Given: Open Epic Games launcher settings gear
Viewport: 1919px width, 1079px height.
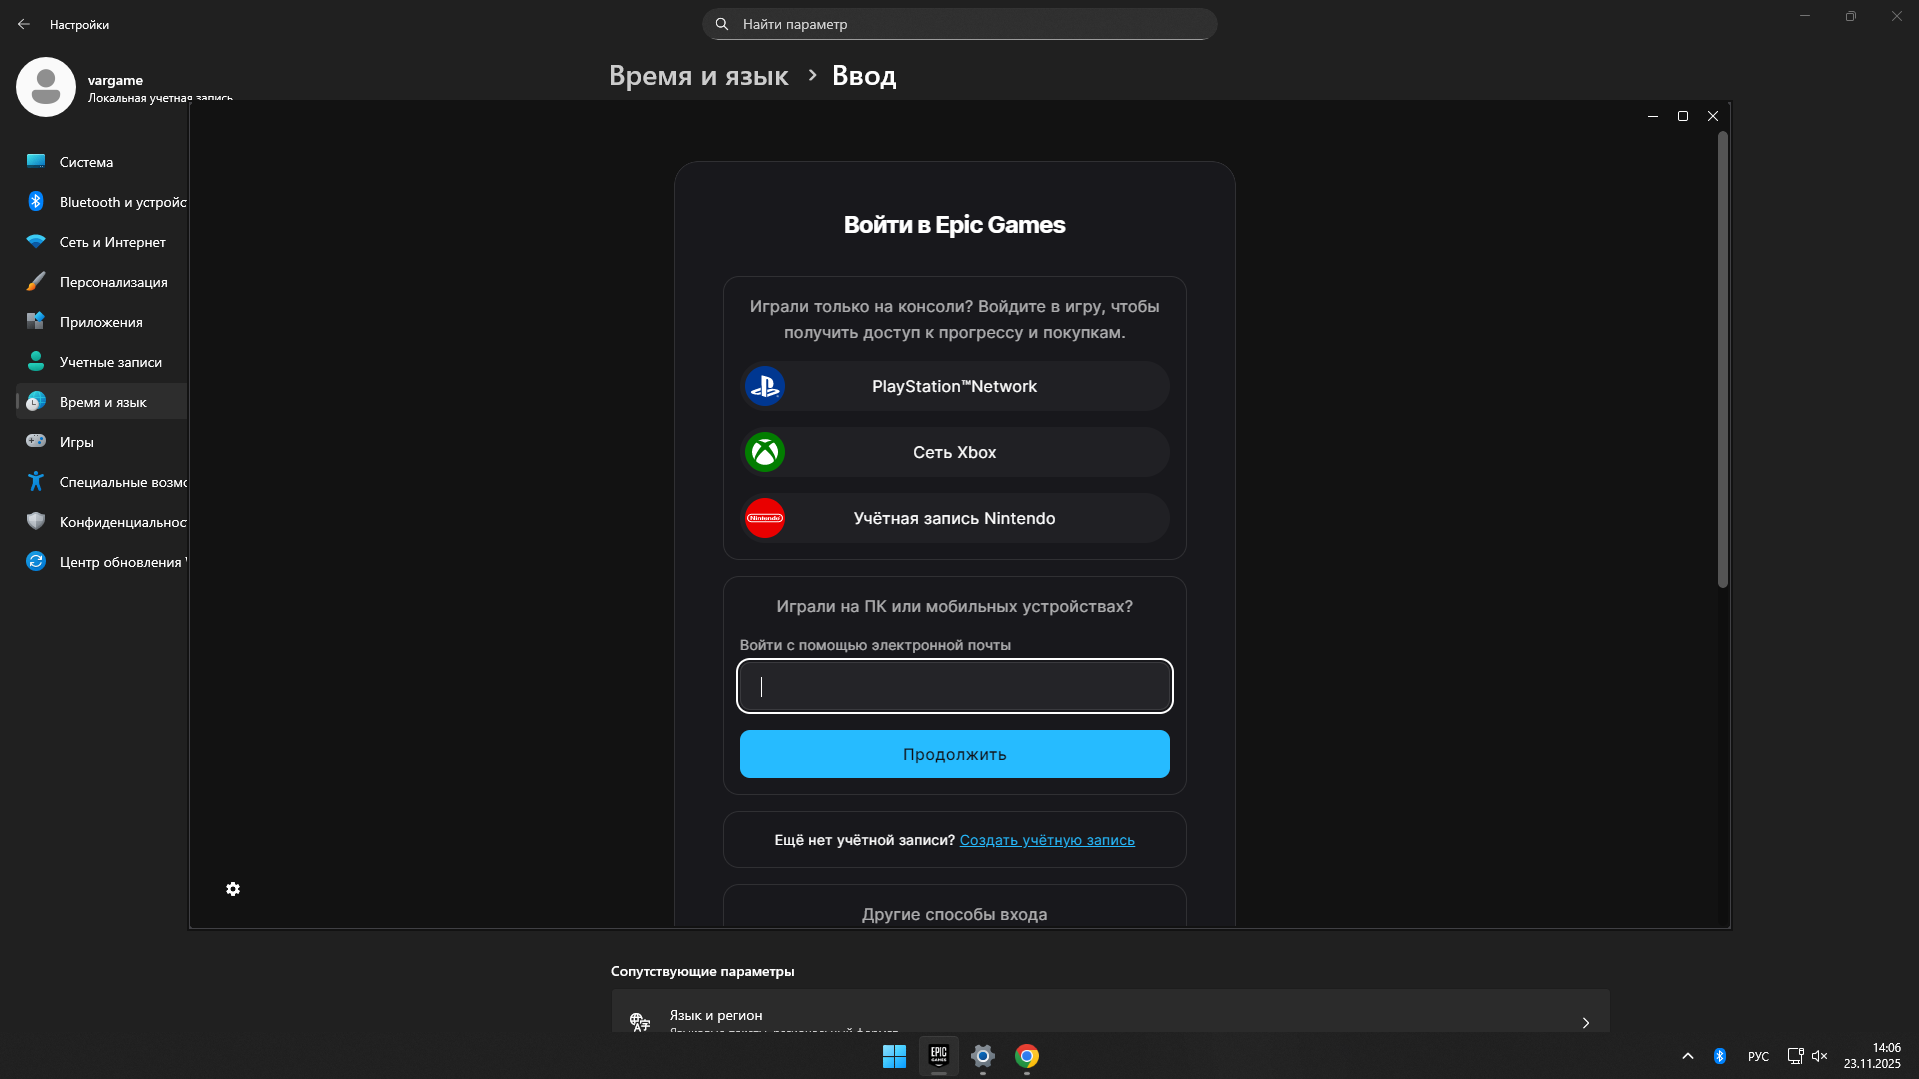Looking at the screenshot, I should (x=233, y=889).
